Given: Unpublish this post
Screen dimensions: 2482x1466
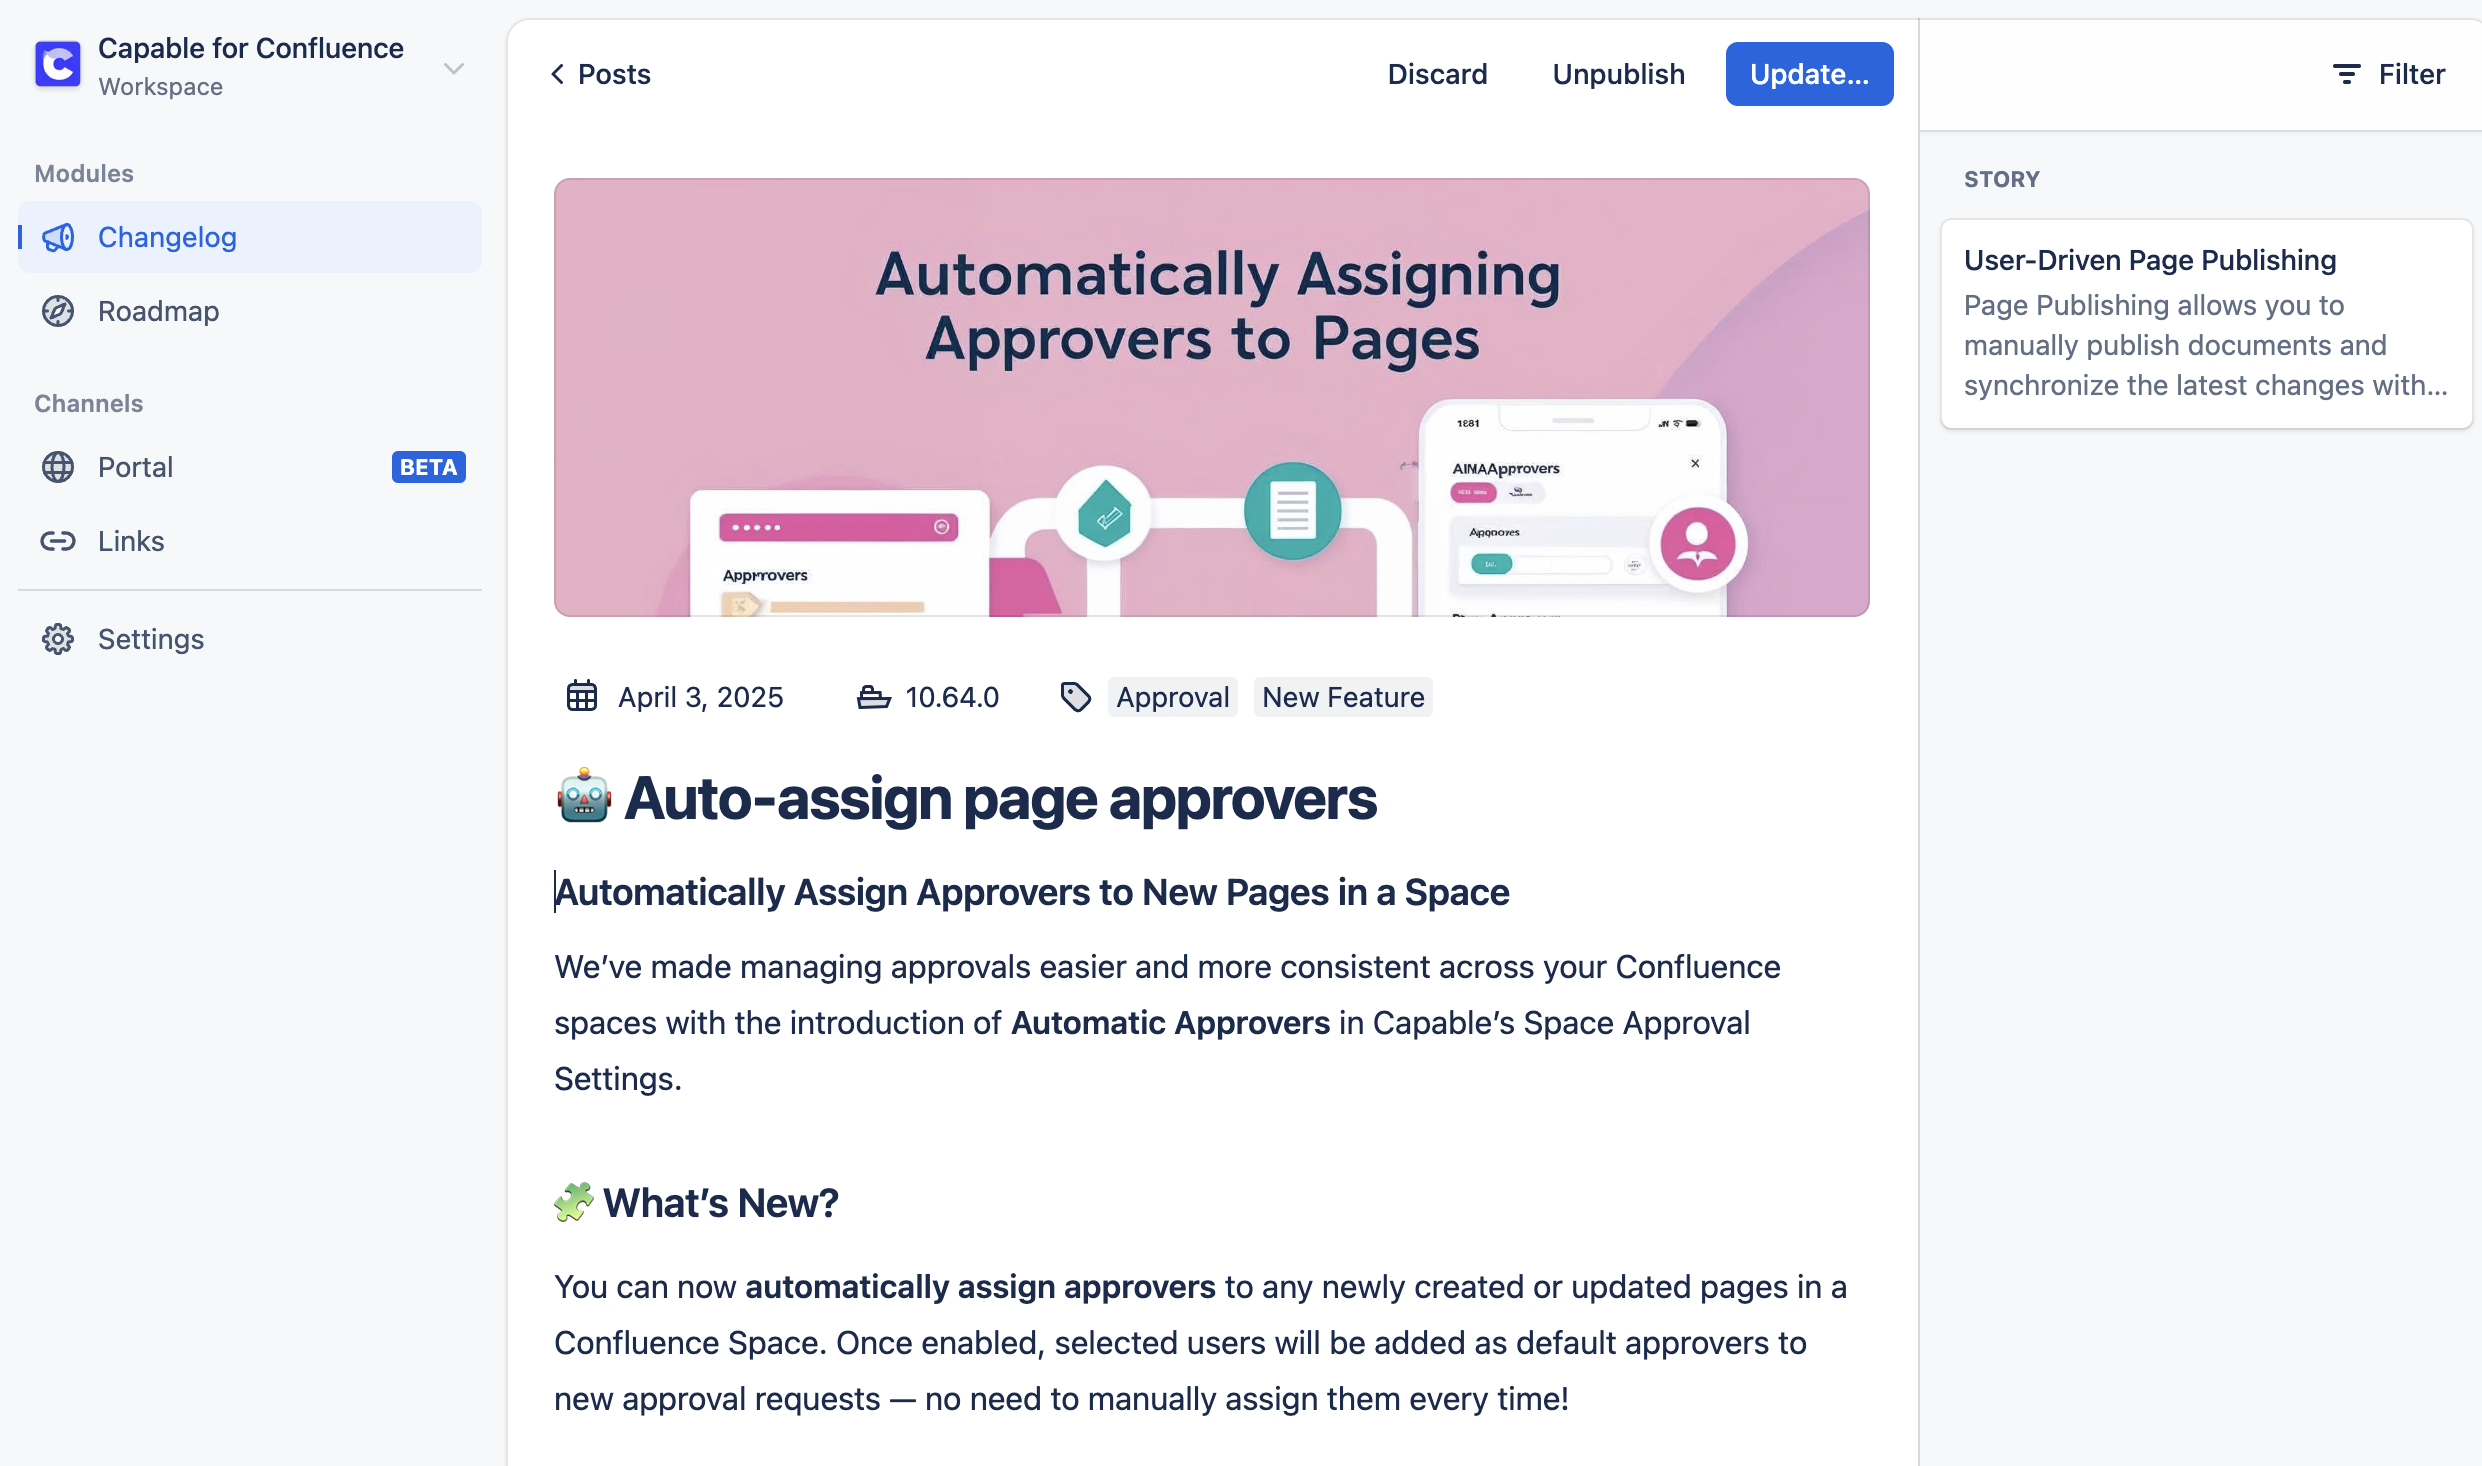Looking at the screenshot, I should point(1618,74).
